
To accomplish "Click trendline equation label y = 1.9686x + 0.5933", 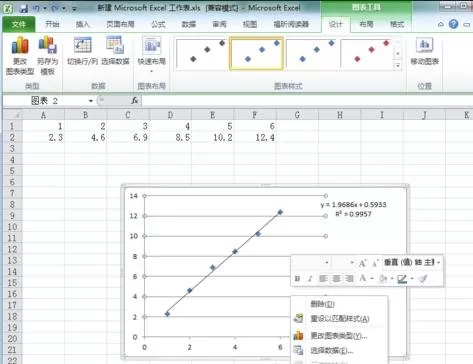I will (x=353, y=205).
